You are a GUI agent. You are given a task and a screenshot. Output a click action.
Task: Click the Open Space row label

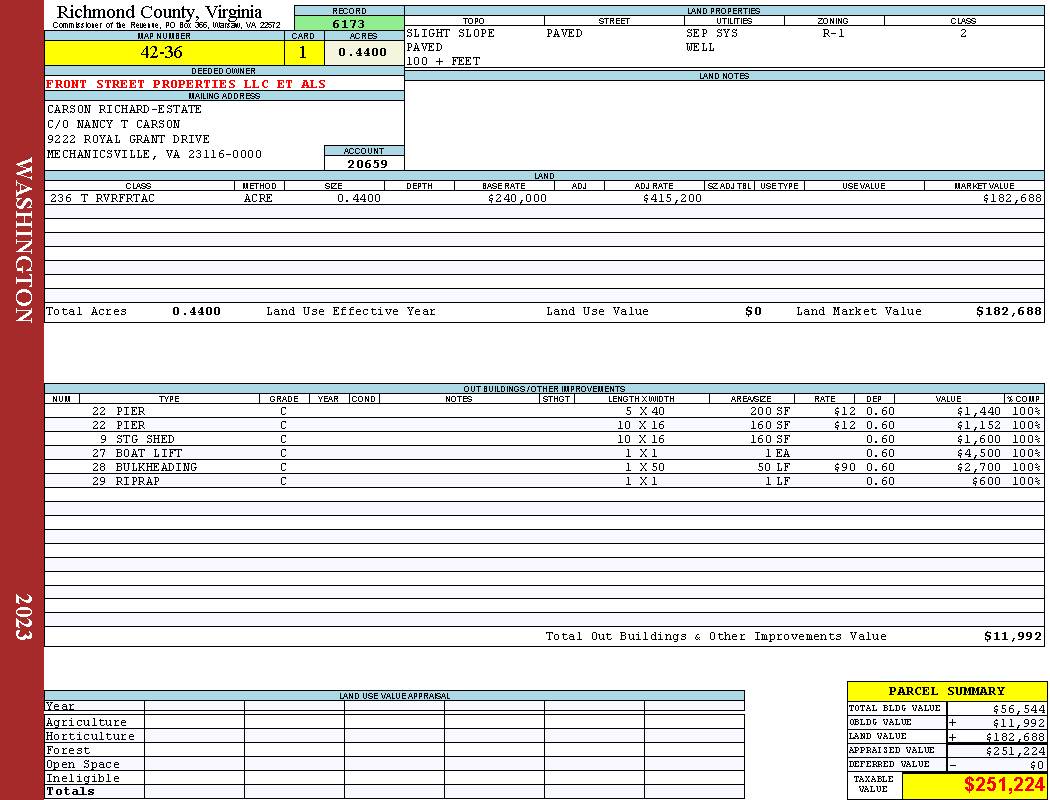pyautogui.click(x=82, y=765)
